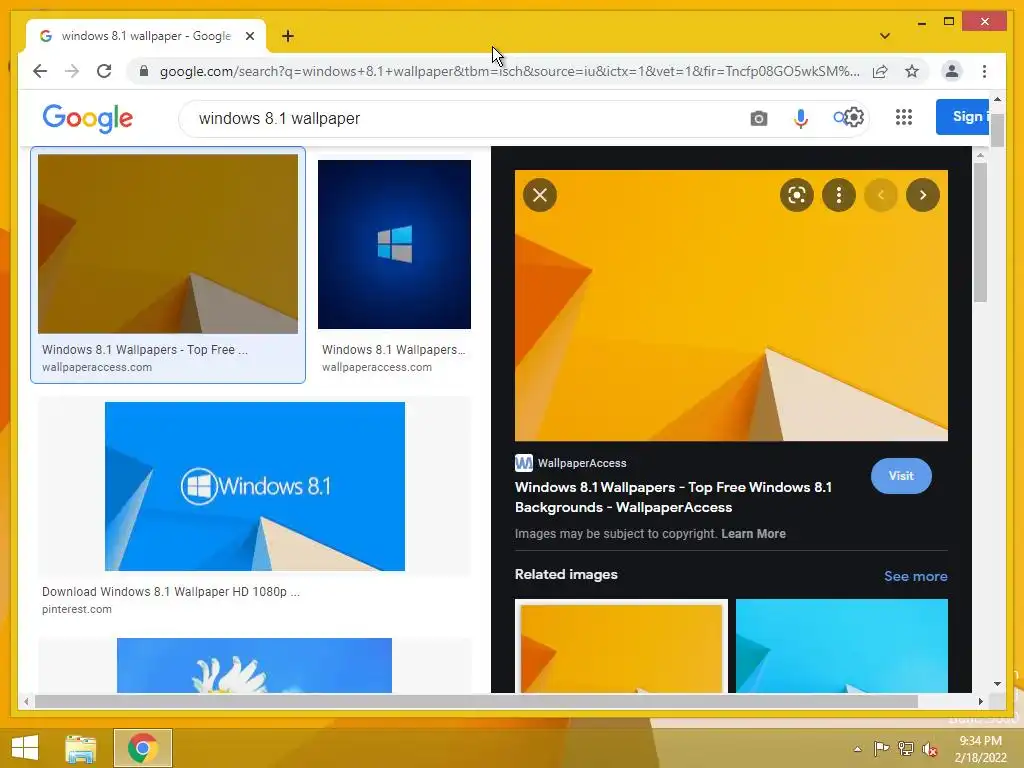The image size is (1024, 768).
Task: Start voice search with microphone
Action: tap(801, 118)
